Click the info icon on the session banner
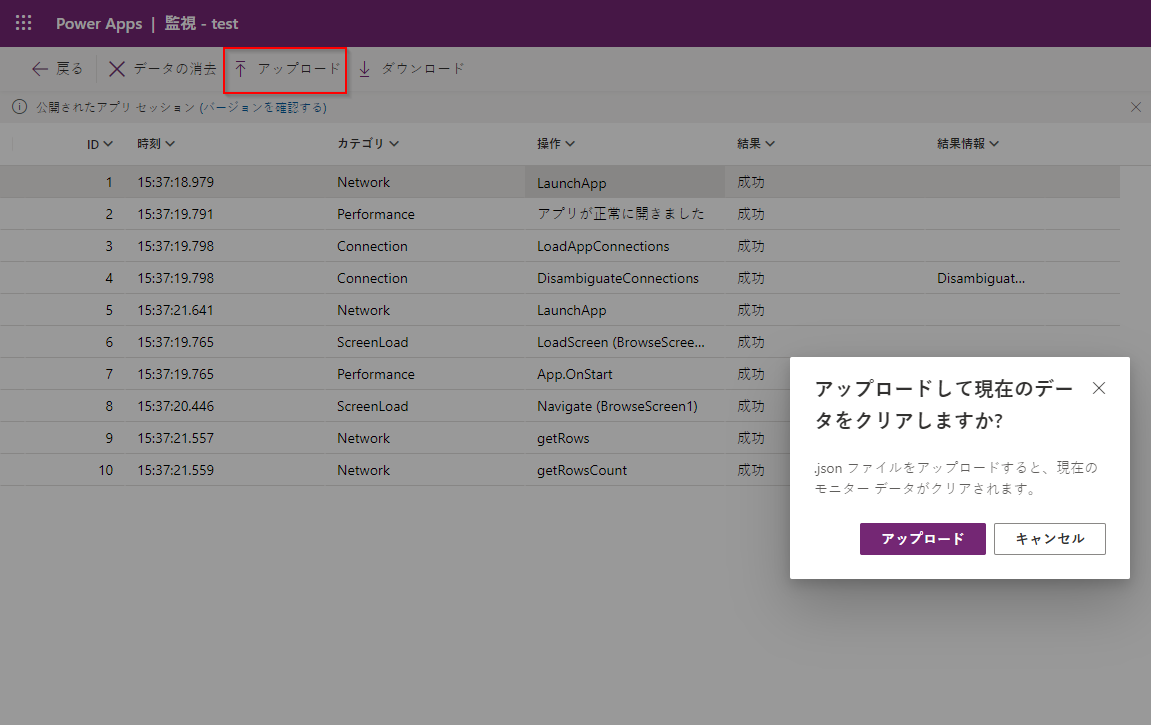This screenshot has width=1151, height=725. 19,107
